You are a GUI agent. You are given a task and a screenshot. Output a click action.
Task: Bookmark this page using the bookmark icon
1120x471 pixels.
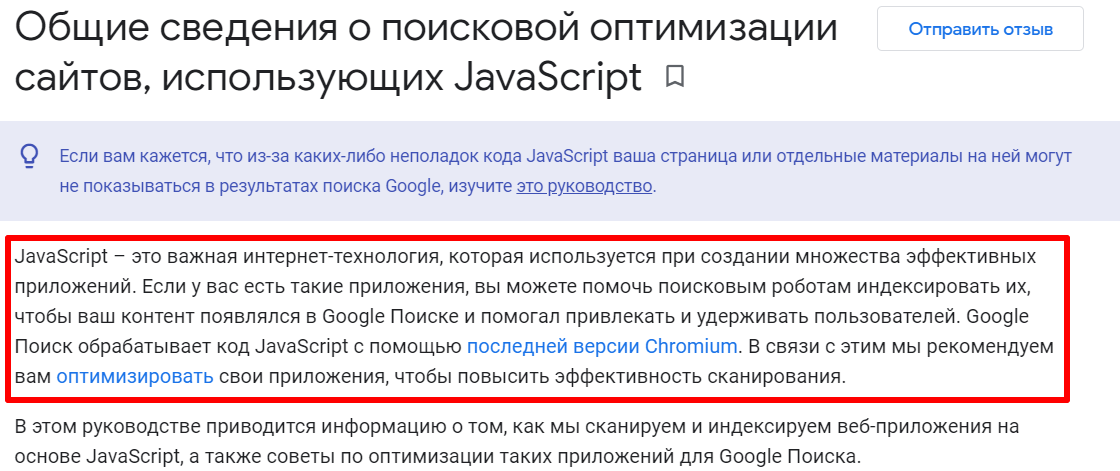click(x=675, y=77)
